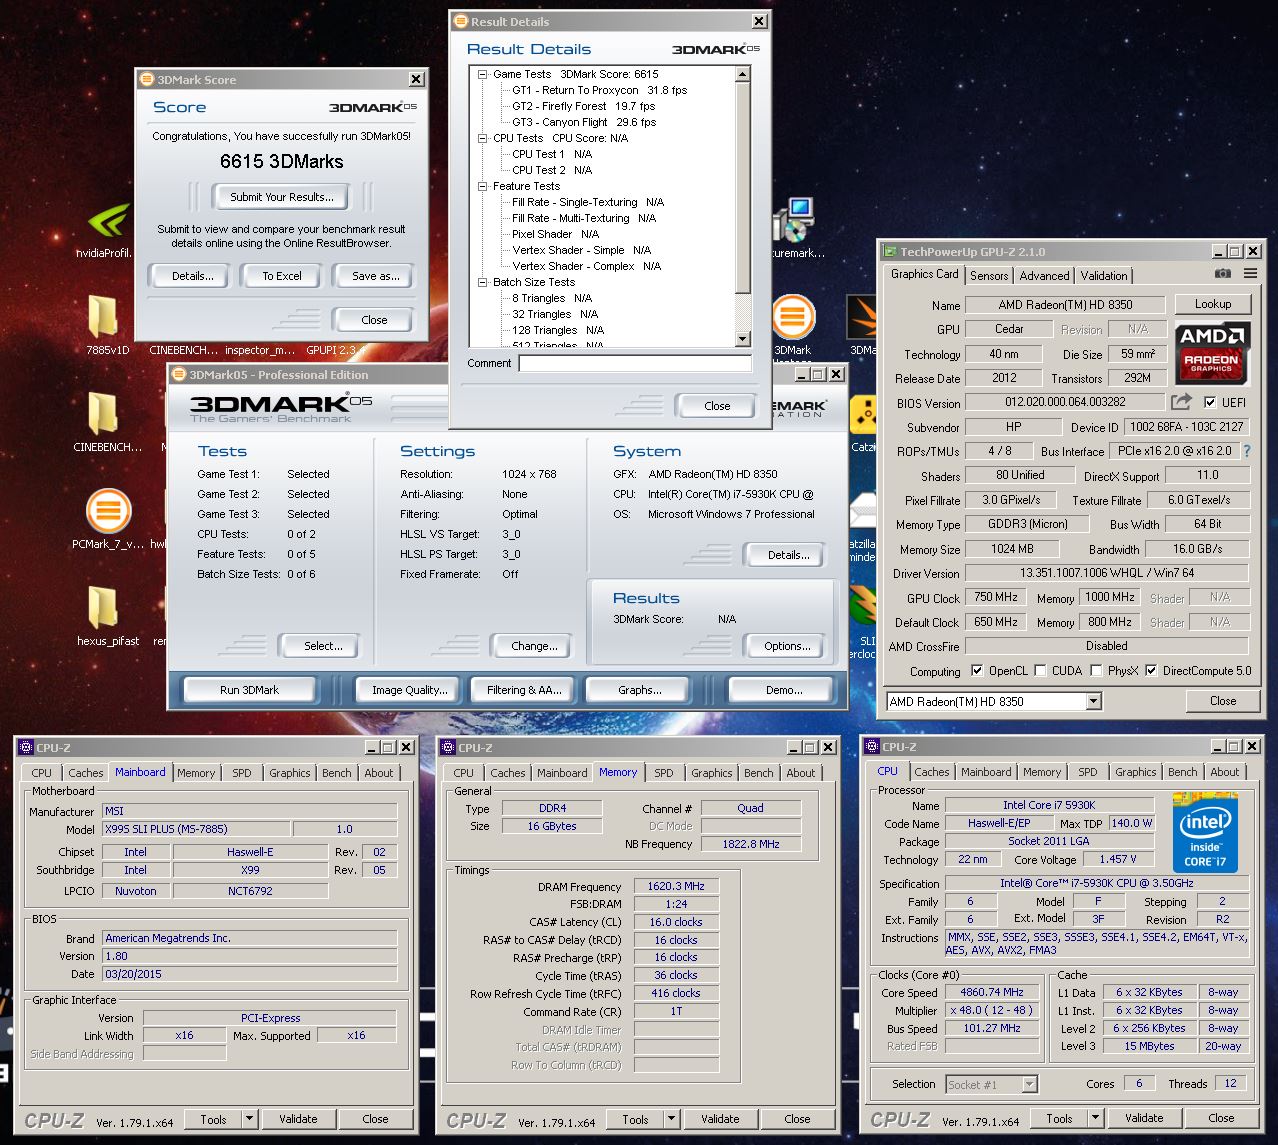
Task: Collapse the Feature Tests tree node
Action: pyautogui.click(x=482, y=186)
